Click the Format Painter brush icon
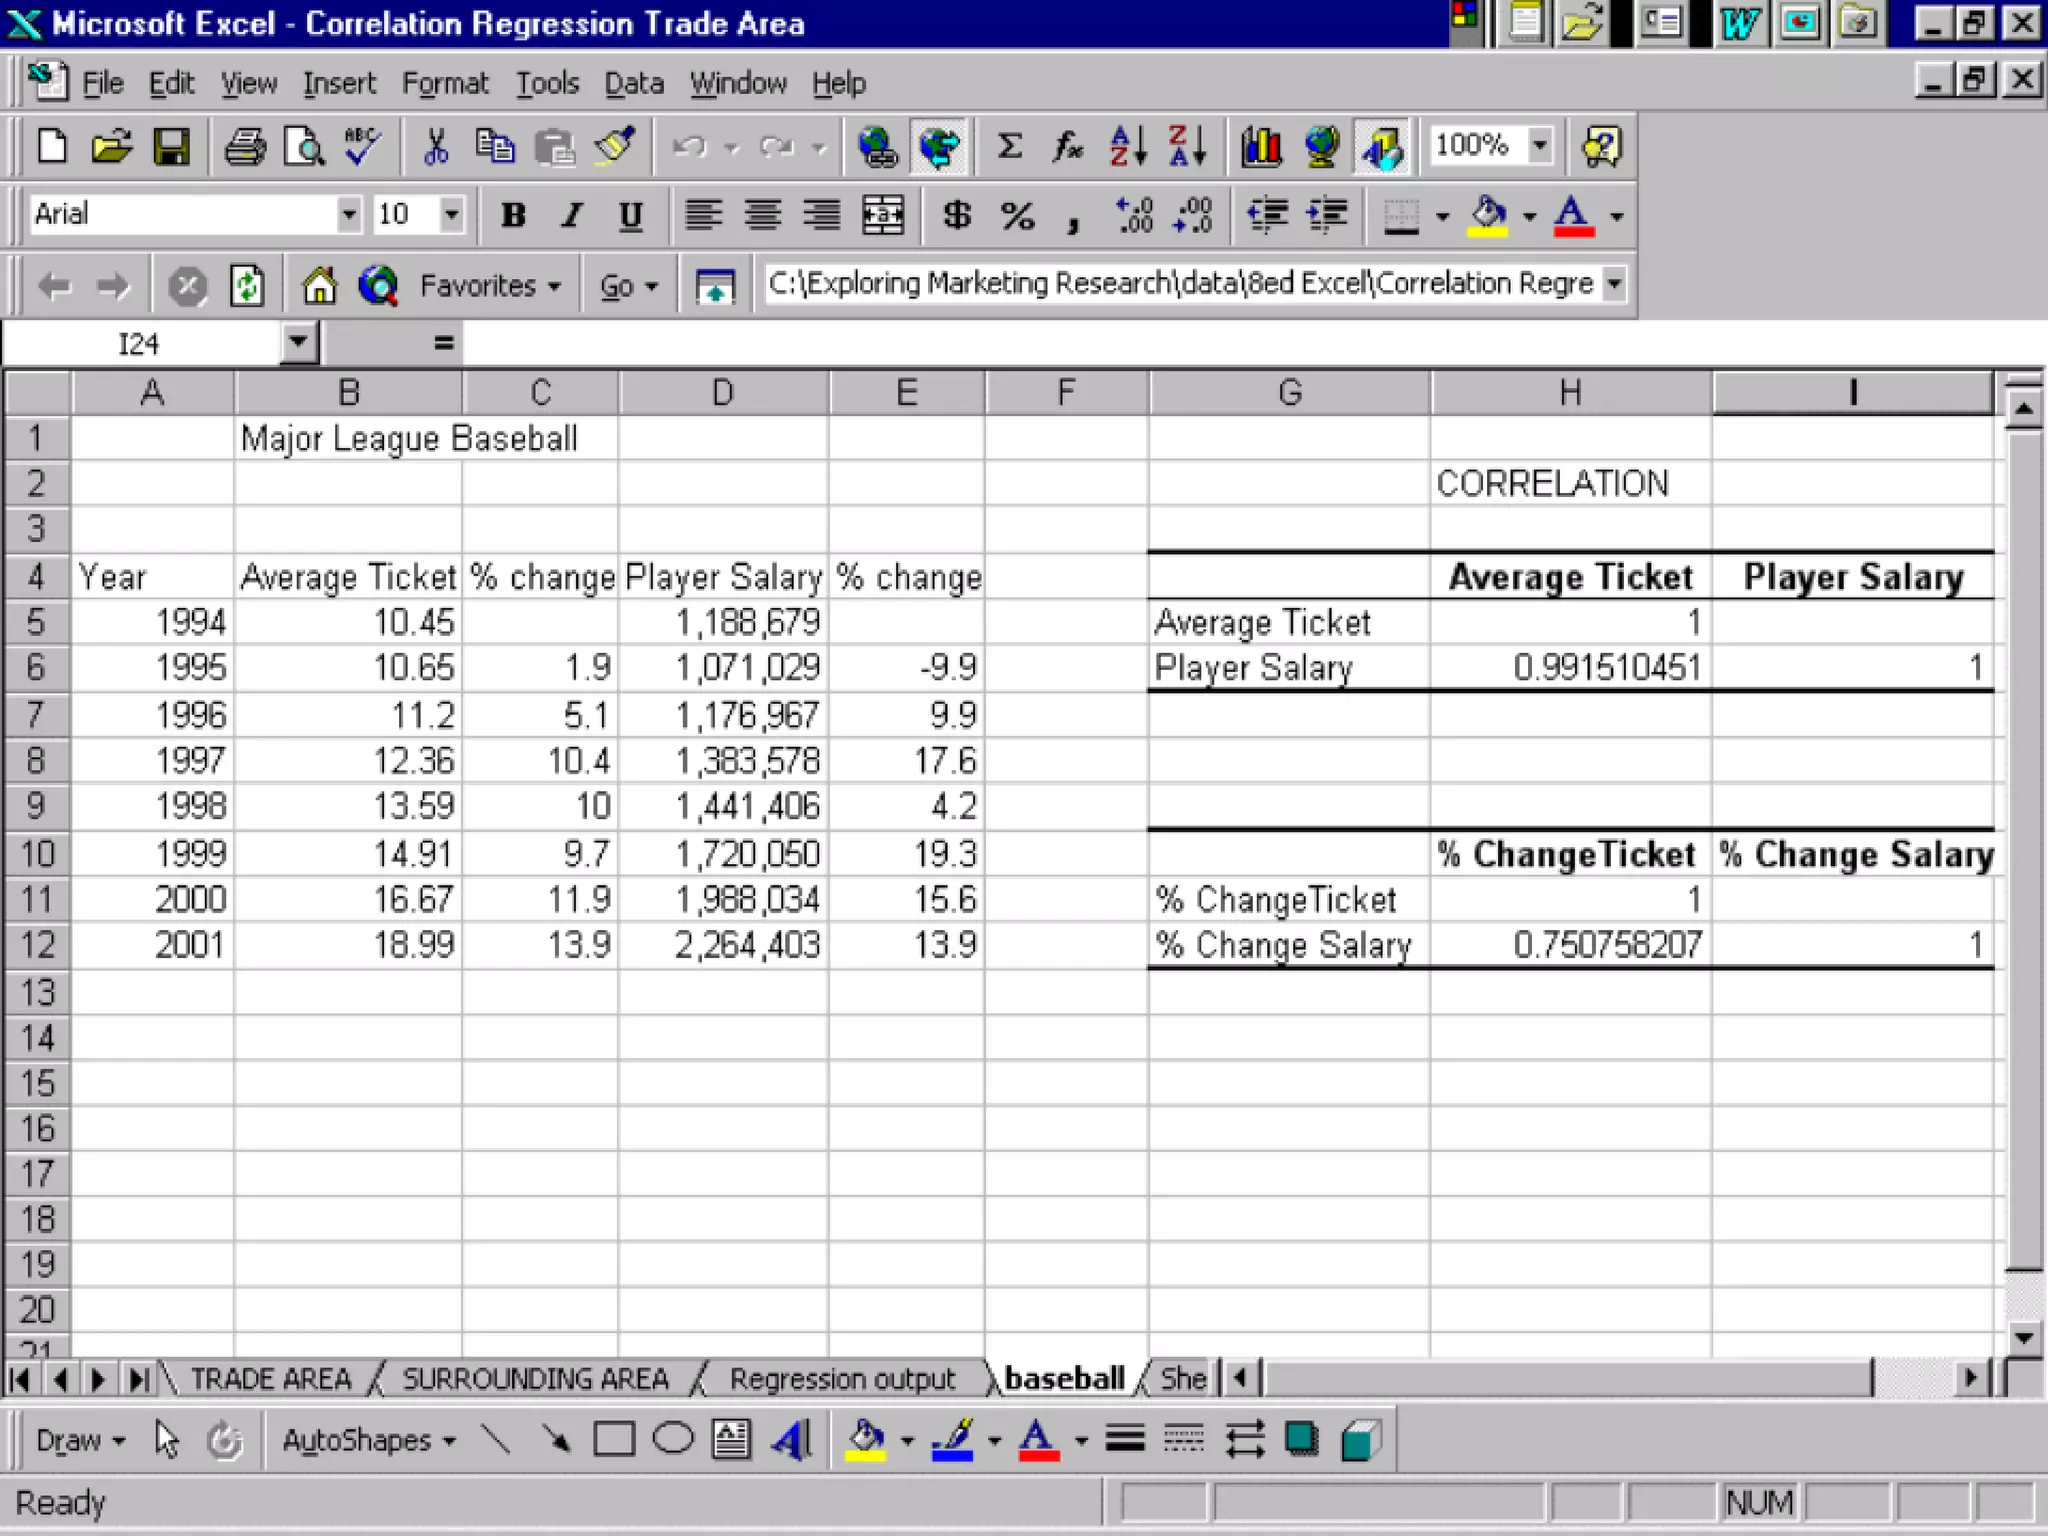 coord(615,147)
